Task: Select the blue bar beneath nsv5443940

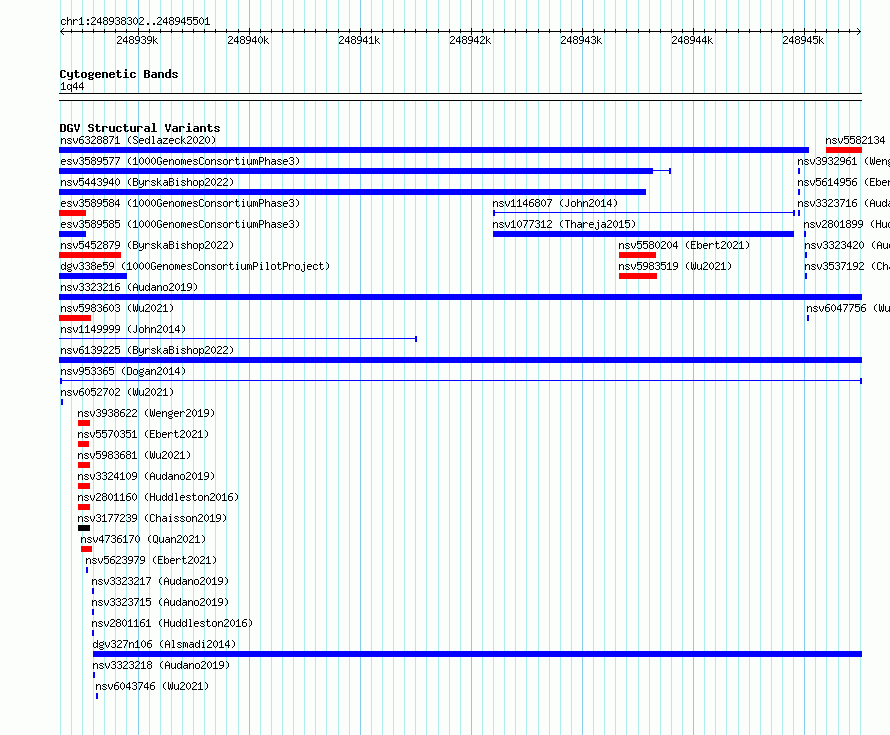Action: (352, 192)
